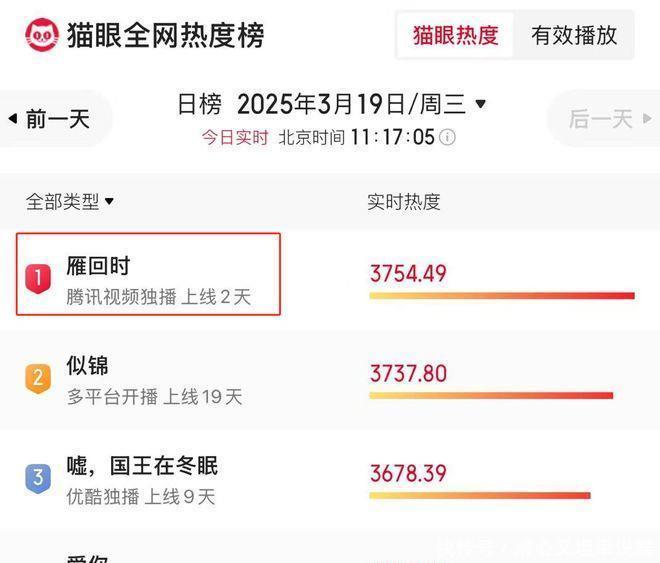Click the red rank 1 badge
660x563 pixels.
(x=38, y=277)
